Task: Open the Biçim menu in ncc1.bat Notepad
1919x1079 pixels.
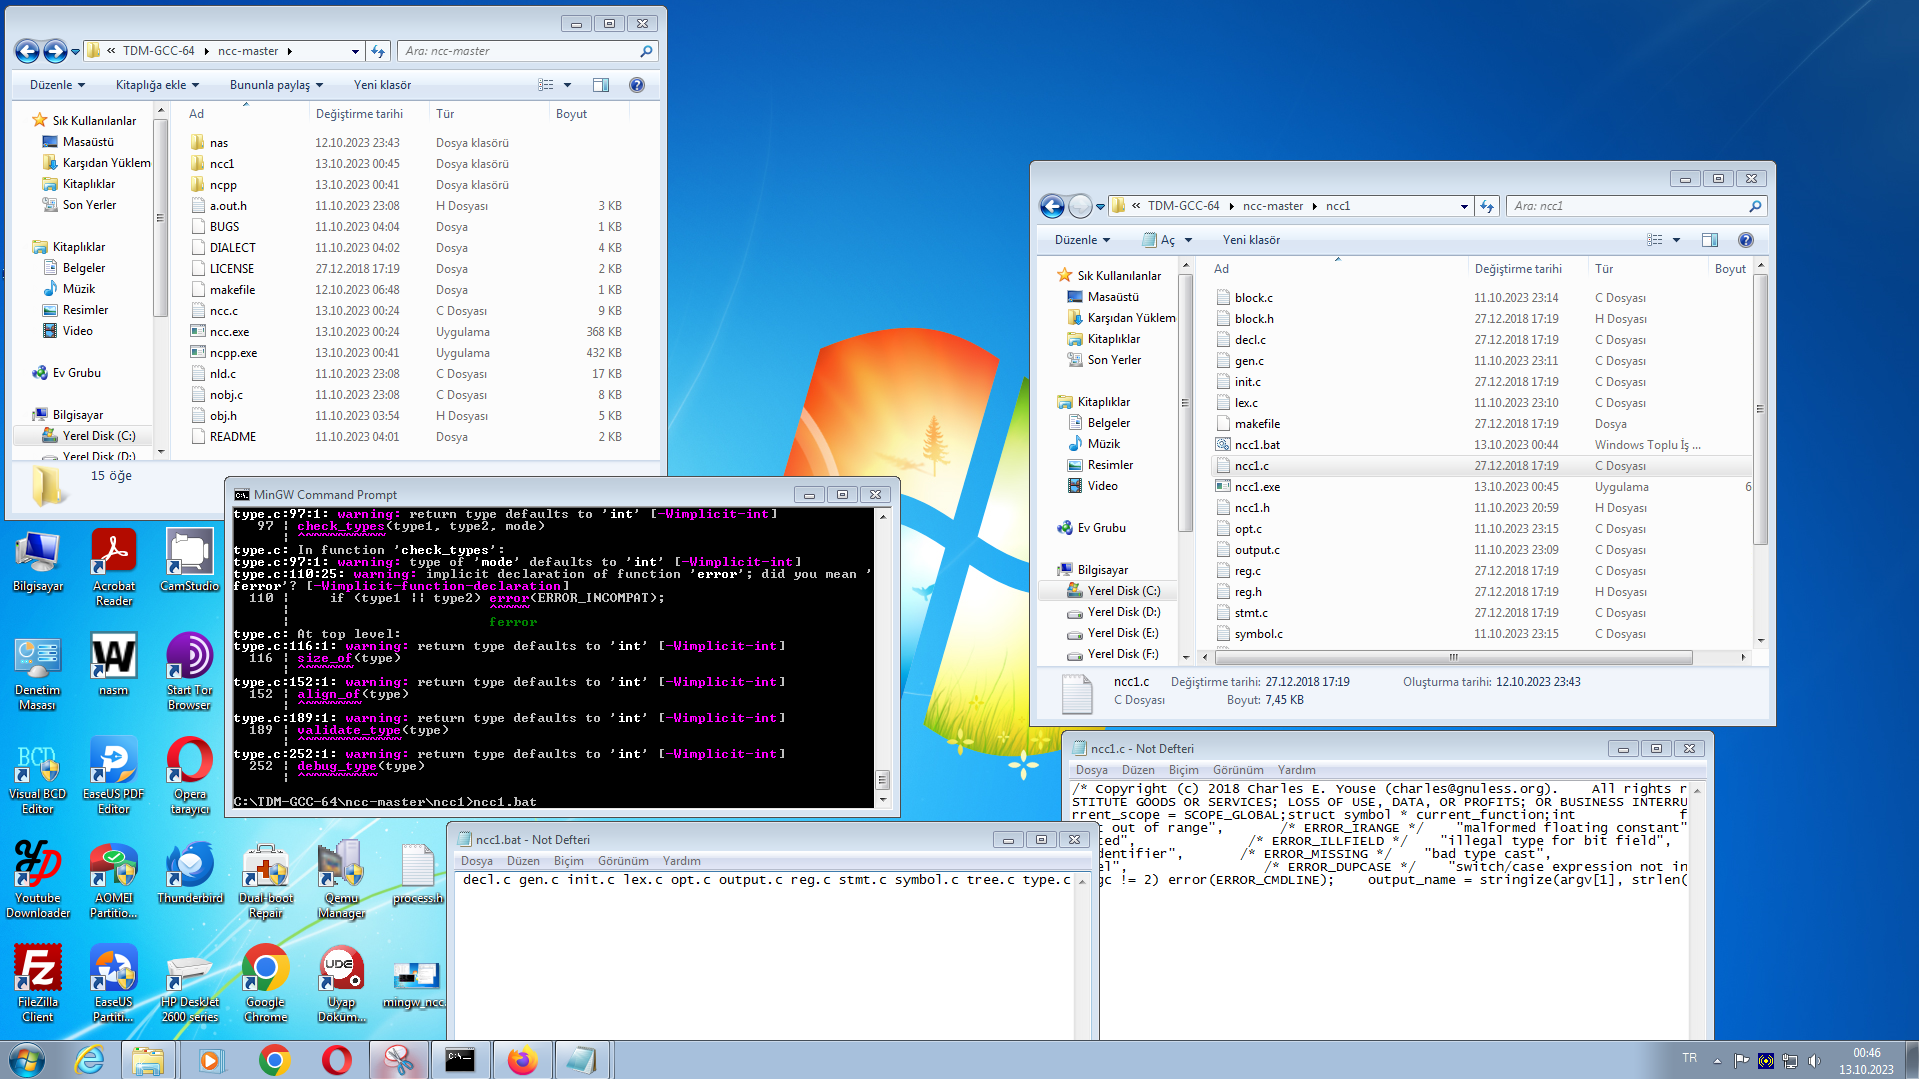Action: click(x=568, y=861)
